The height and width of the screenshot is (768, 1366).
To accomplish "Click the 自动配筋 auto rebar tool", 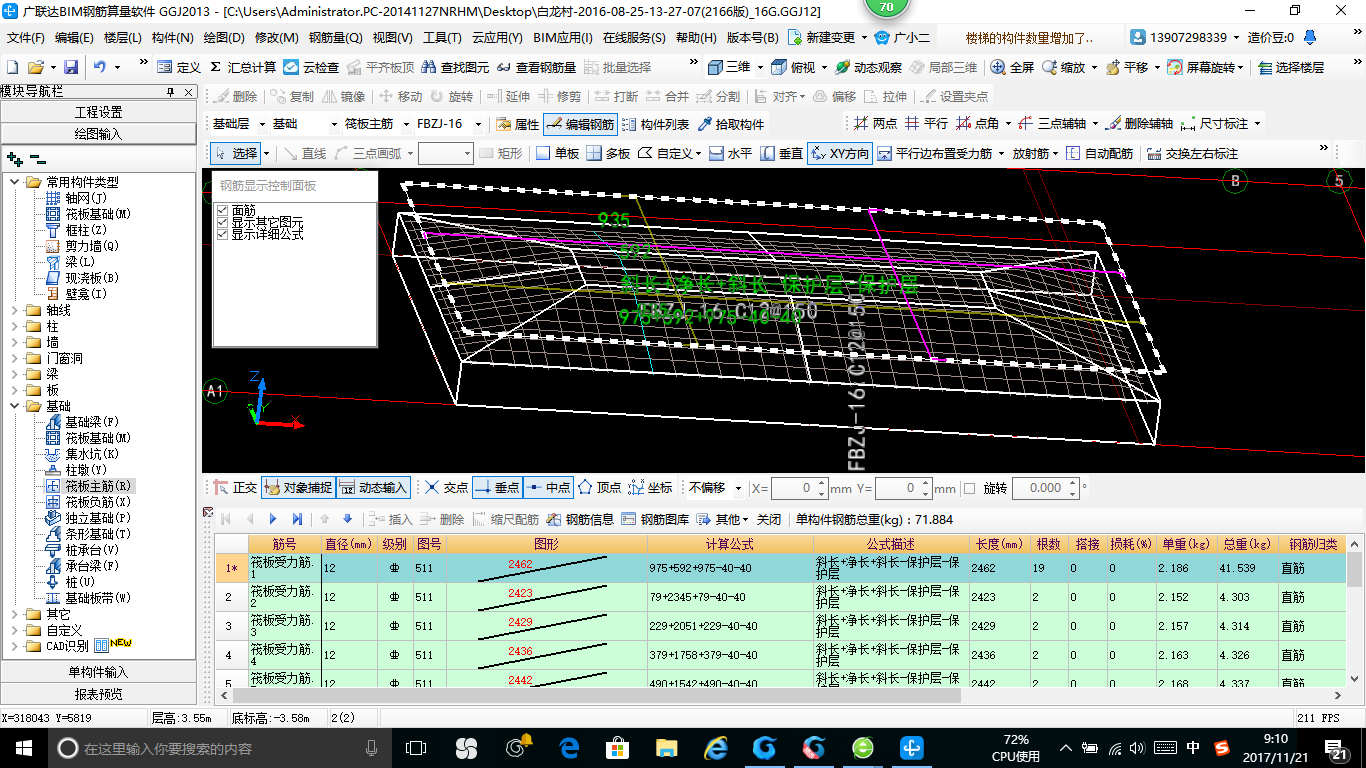I will [x=1099, y=154].
